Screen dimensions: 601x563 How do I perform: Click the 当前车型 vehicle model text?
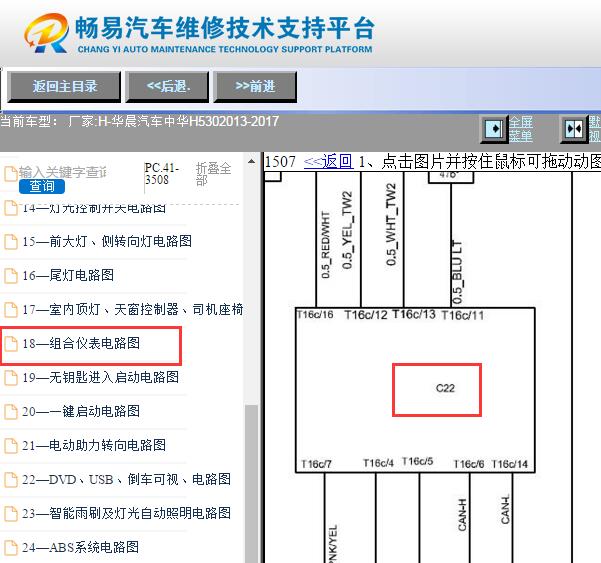pyautogui.click(x=139, y=121)
